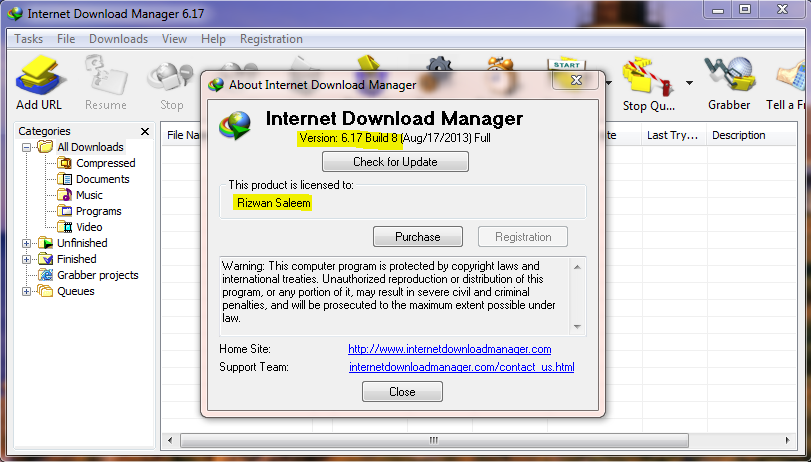Collapse the All Downloads tree node
This screenshot has height=462, width=811.
[26, 147]
